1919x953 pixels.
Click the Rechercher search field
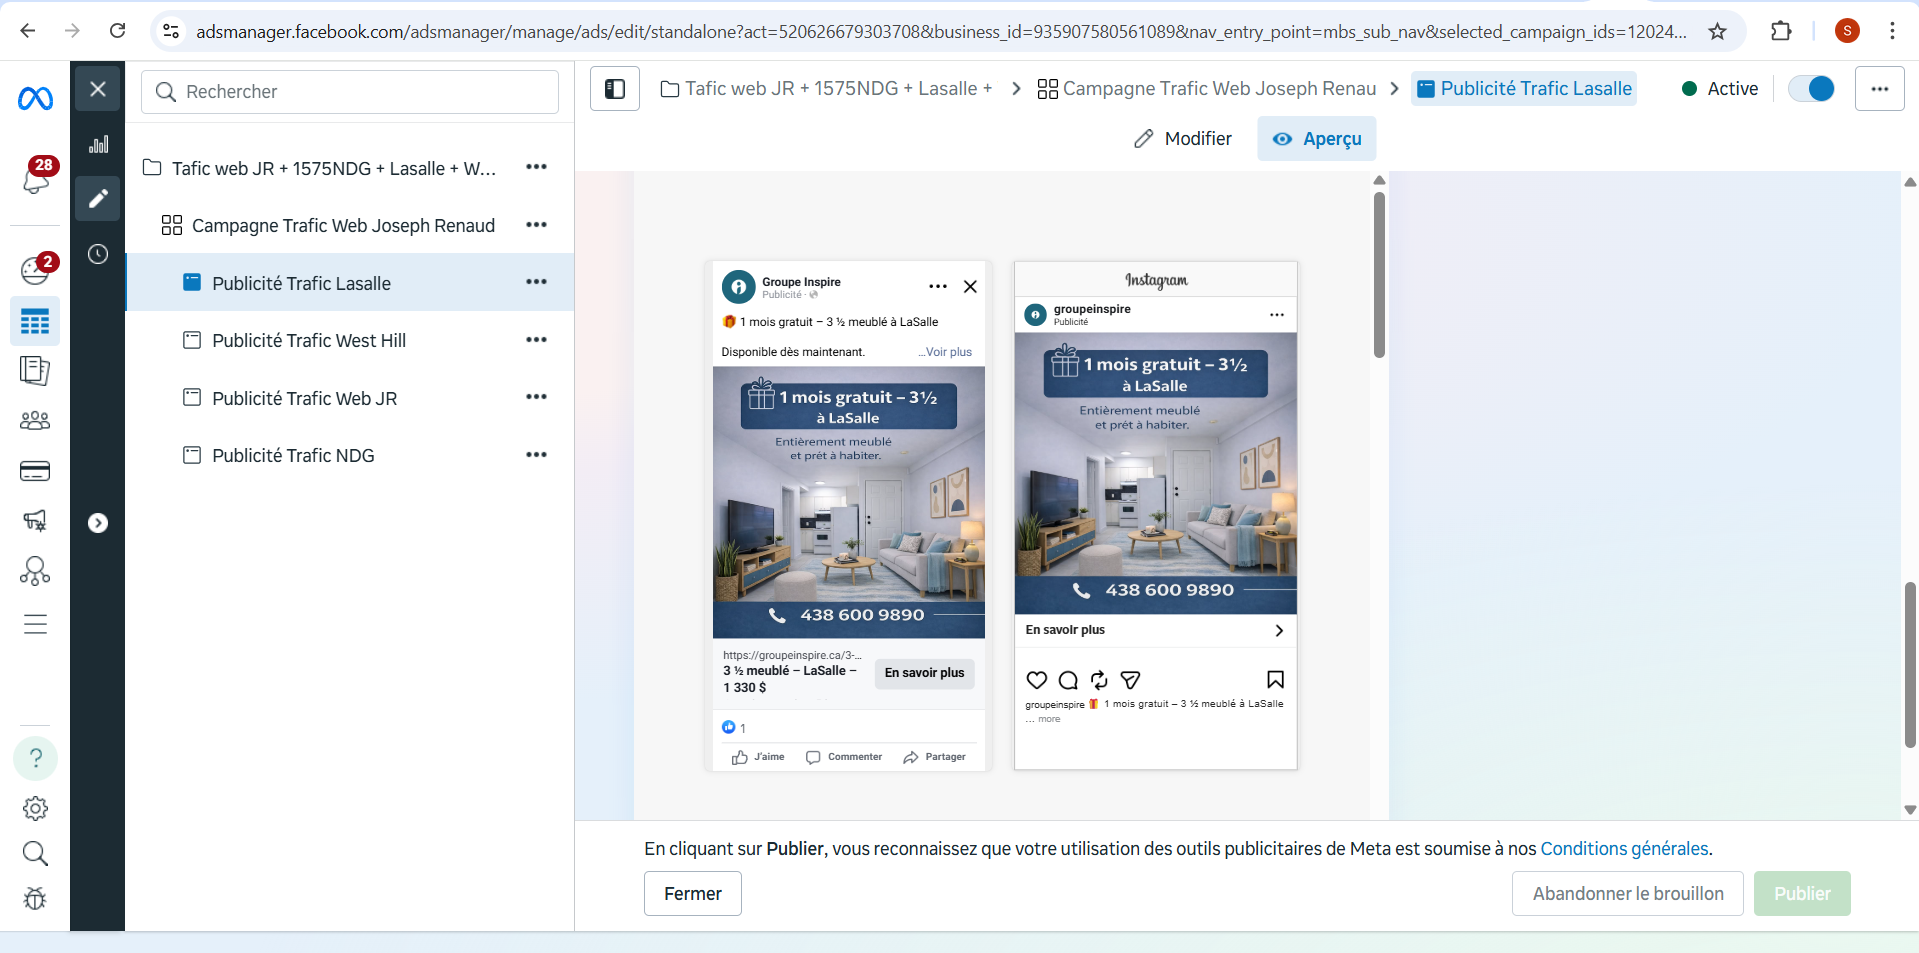(x=350, y=92)
